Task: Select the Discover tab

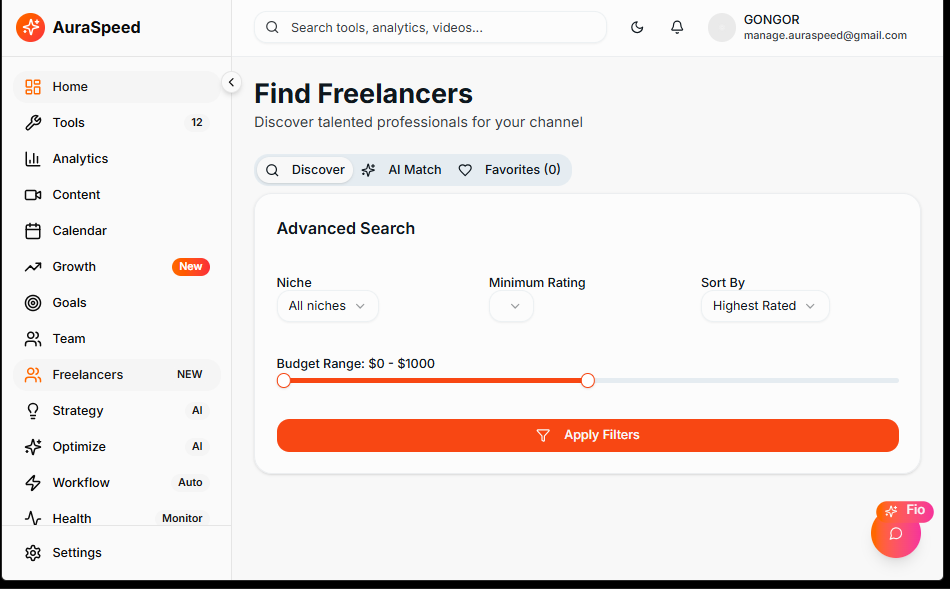Action: click(306, 170)
